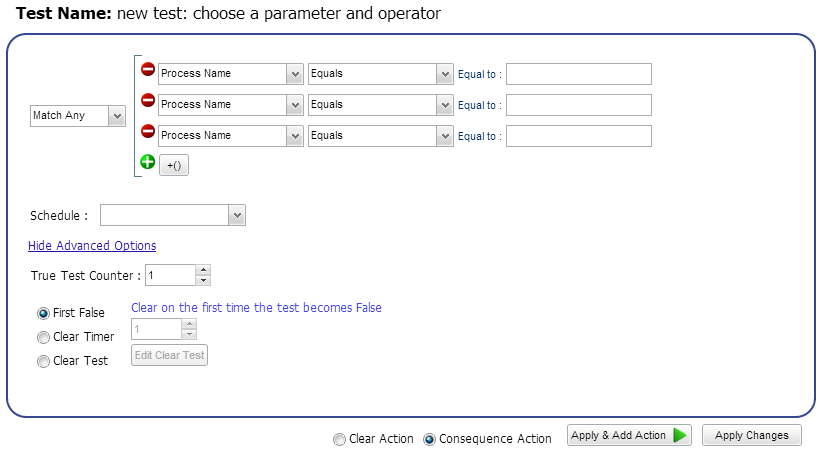The width and height of the screenshot is (820, 451).
Task: Increment the True Test Counter value
Action: coord(203,269)
